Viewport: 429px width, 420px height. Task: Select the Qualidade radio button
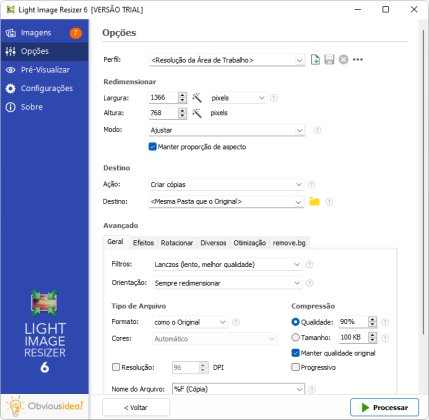295,322
